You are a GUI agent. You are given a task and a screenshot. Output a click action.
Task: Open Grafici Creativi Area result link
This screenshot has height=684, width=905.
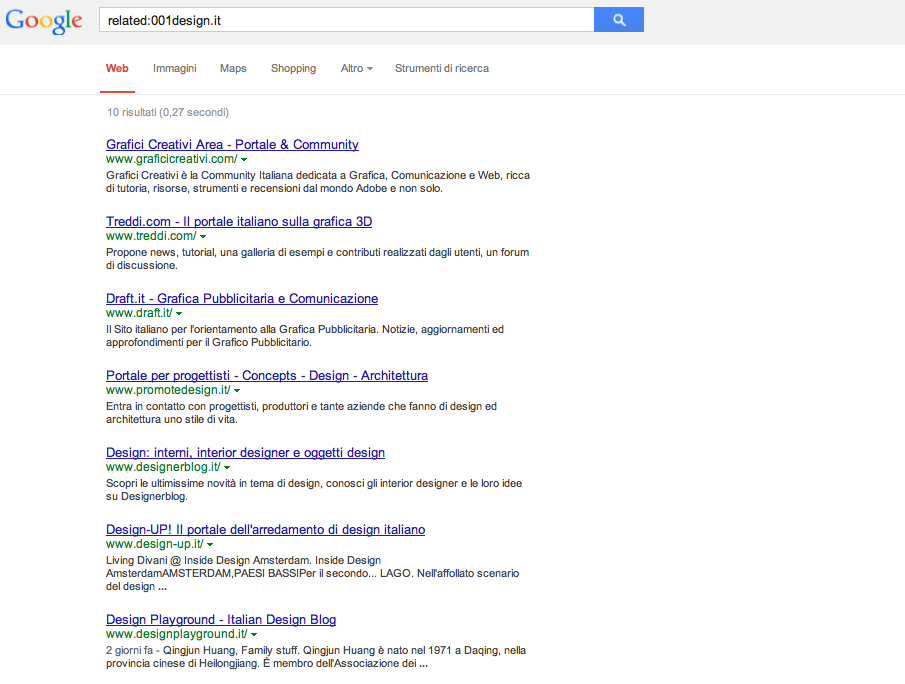tap(232, 144)
